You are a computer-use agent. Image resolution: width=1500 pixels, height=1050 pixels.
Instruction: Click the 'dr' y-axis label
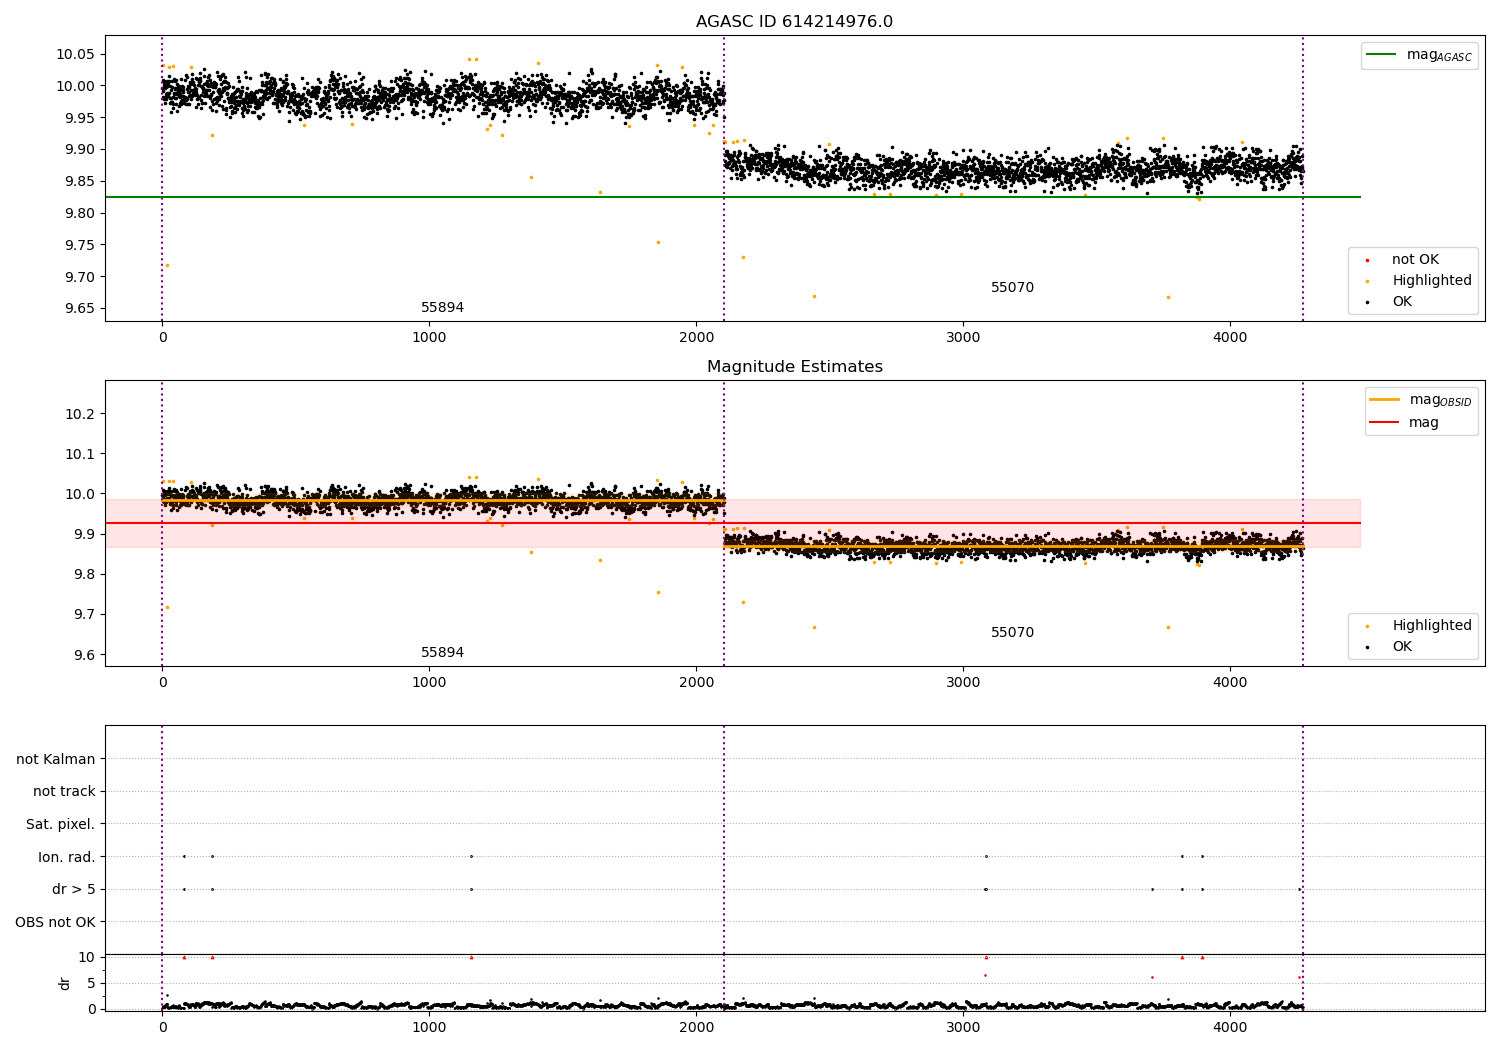coord(65,983)
